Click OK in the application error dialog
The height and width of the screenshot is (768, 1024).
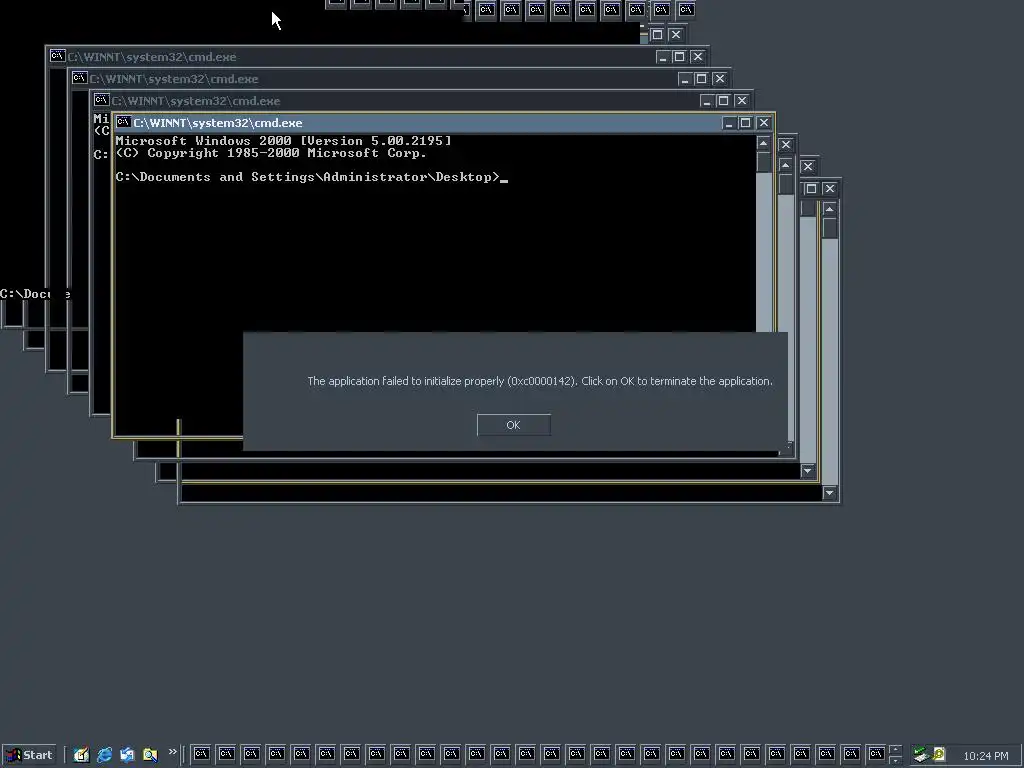coord(513,425)
